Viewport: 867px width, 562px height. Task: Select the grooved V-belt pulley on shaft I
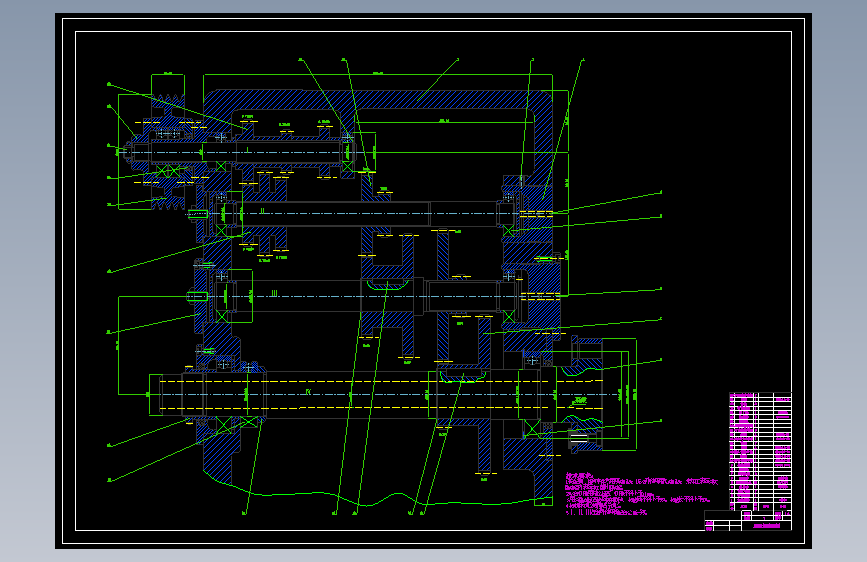point(168,152)
